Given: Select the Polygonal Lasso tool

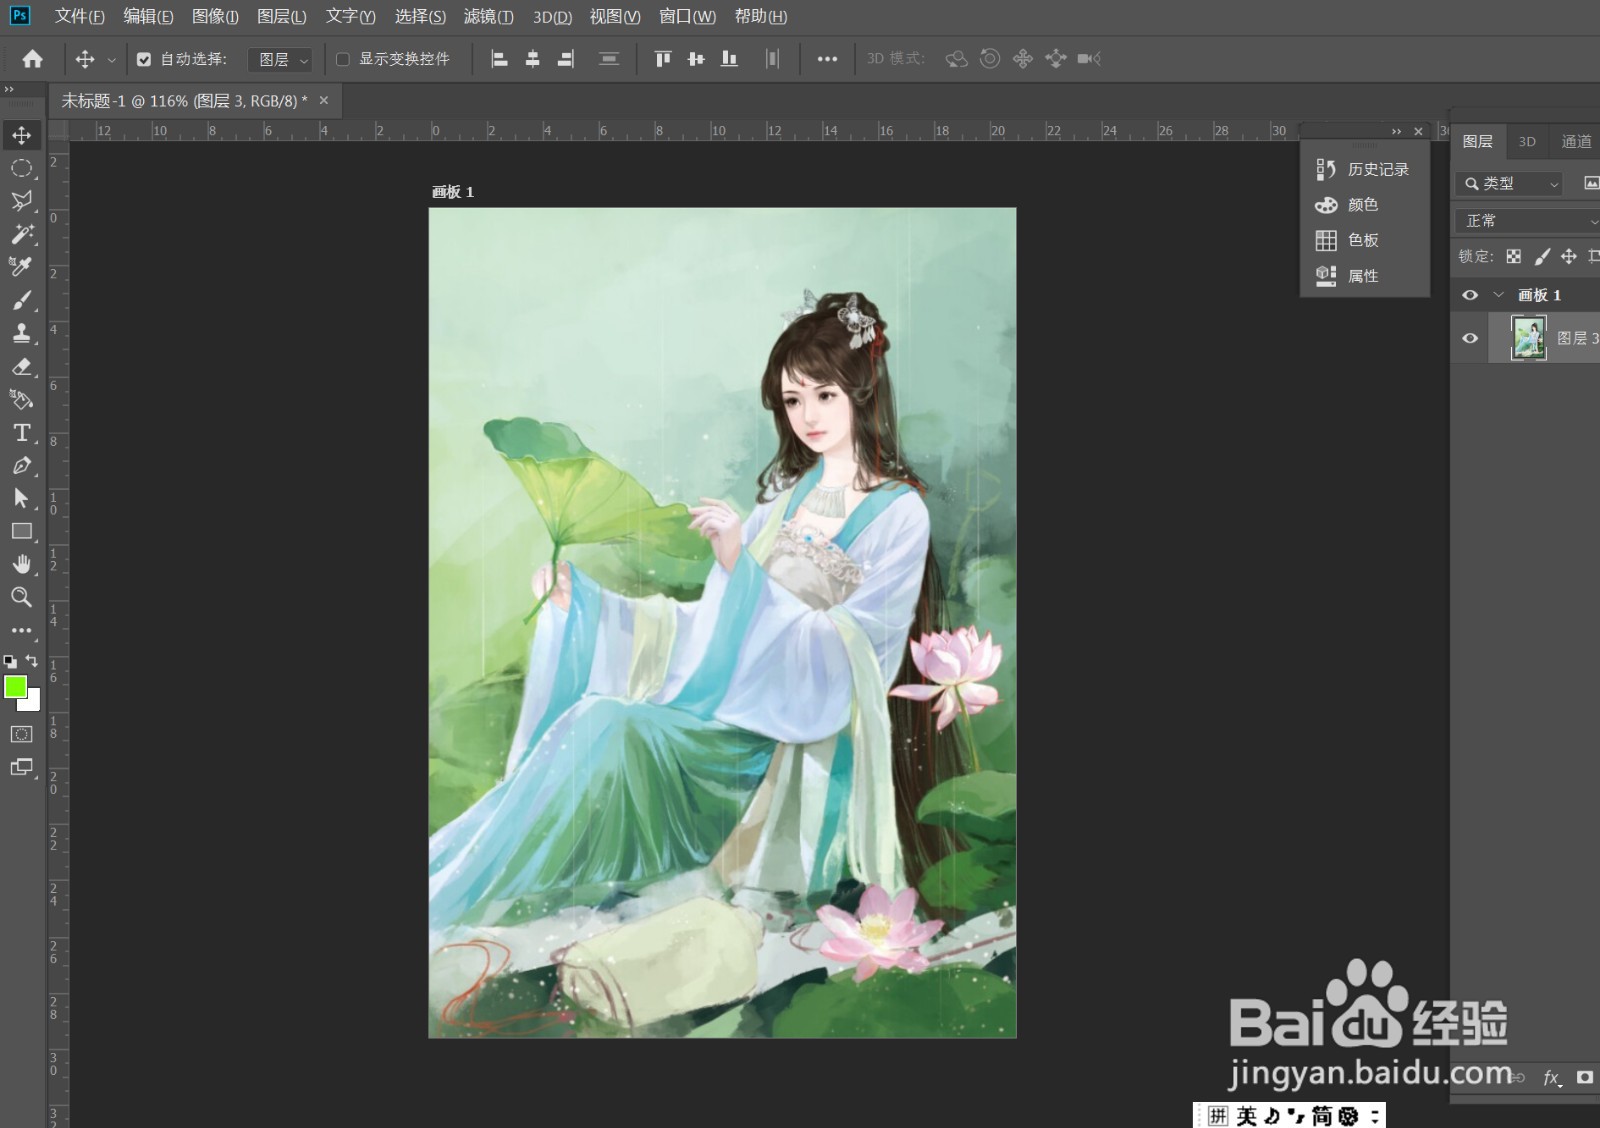Looking at the screenshot, I should point(21,201).
